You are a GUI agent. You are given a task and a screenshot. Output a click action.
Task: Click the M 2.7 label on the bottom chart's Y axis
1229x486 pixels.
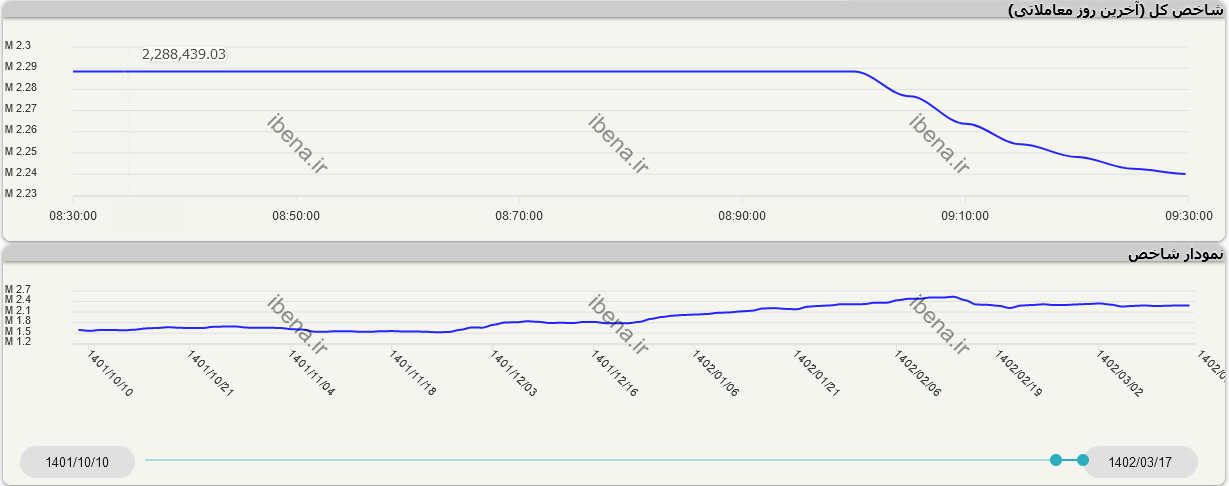tap(19, 289)
